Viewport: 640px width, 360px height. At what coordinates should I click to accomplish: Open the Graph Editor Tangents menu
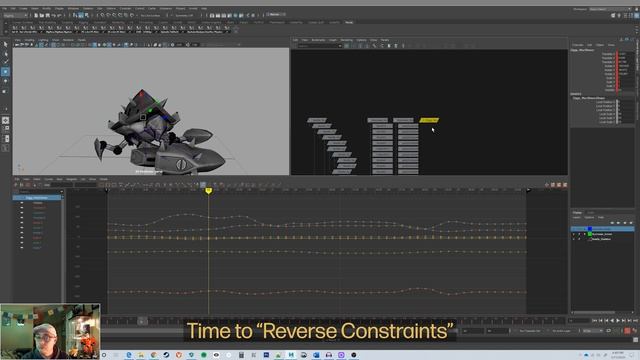click(x=71, y=179)
